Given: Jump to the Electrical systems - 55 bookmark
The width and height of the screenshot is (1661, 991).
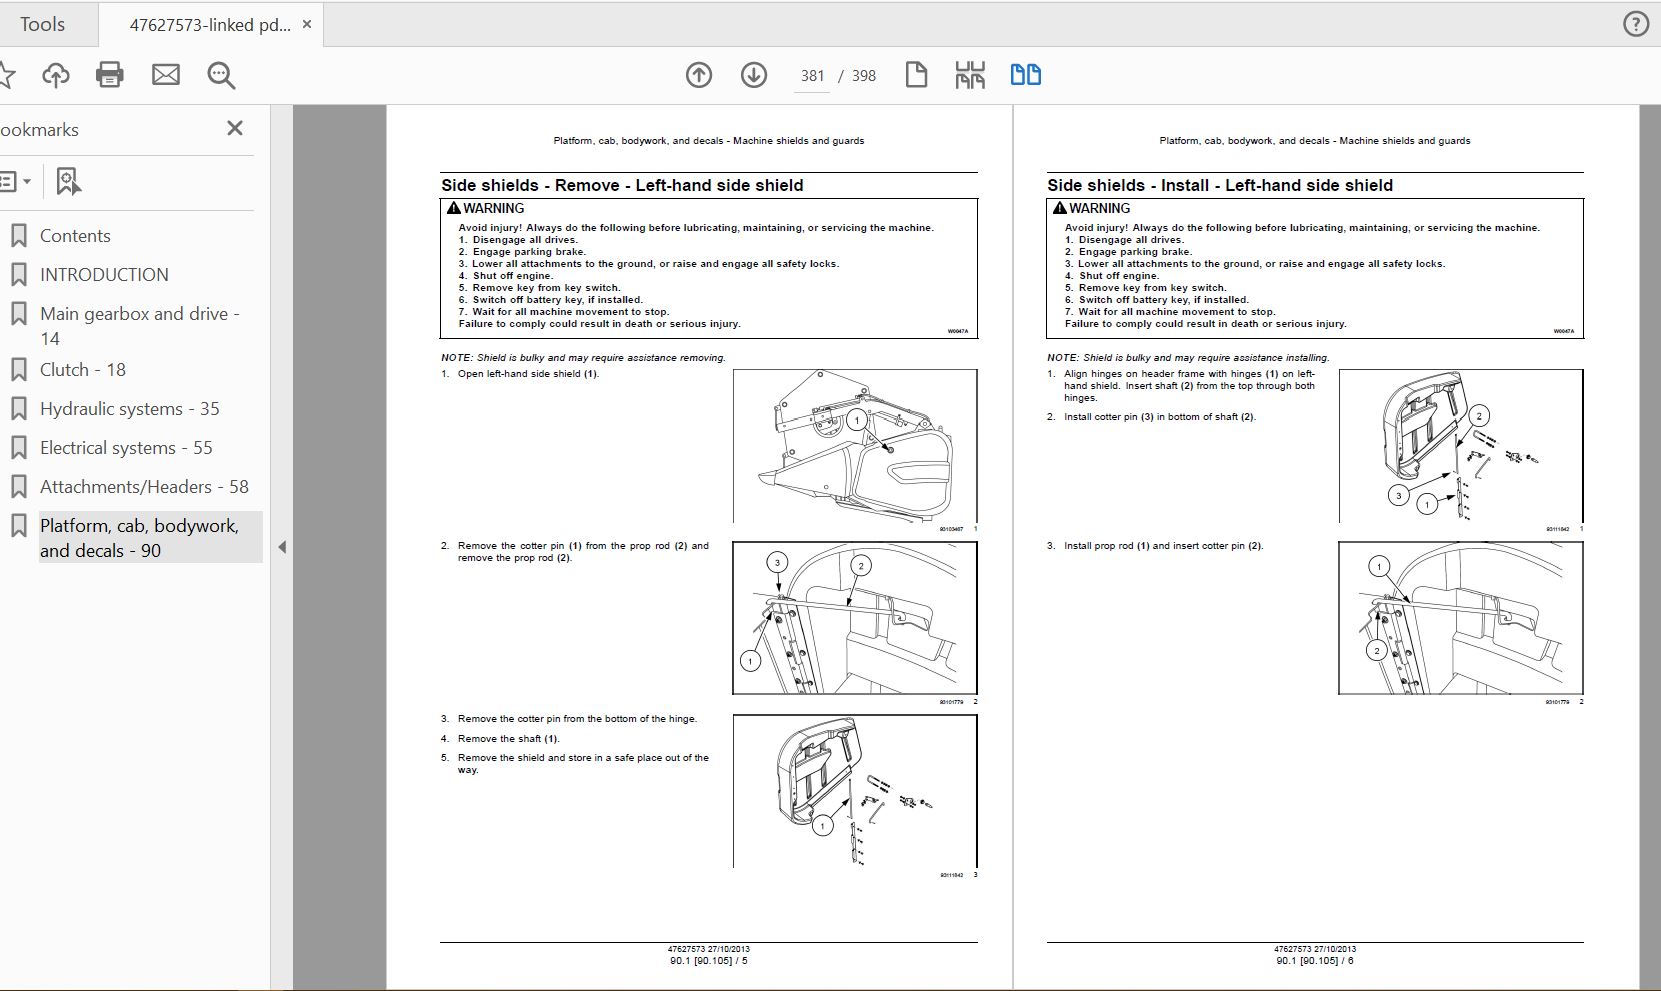Looking at the screenshot, I should tap(126, 448).
